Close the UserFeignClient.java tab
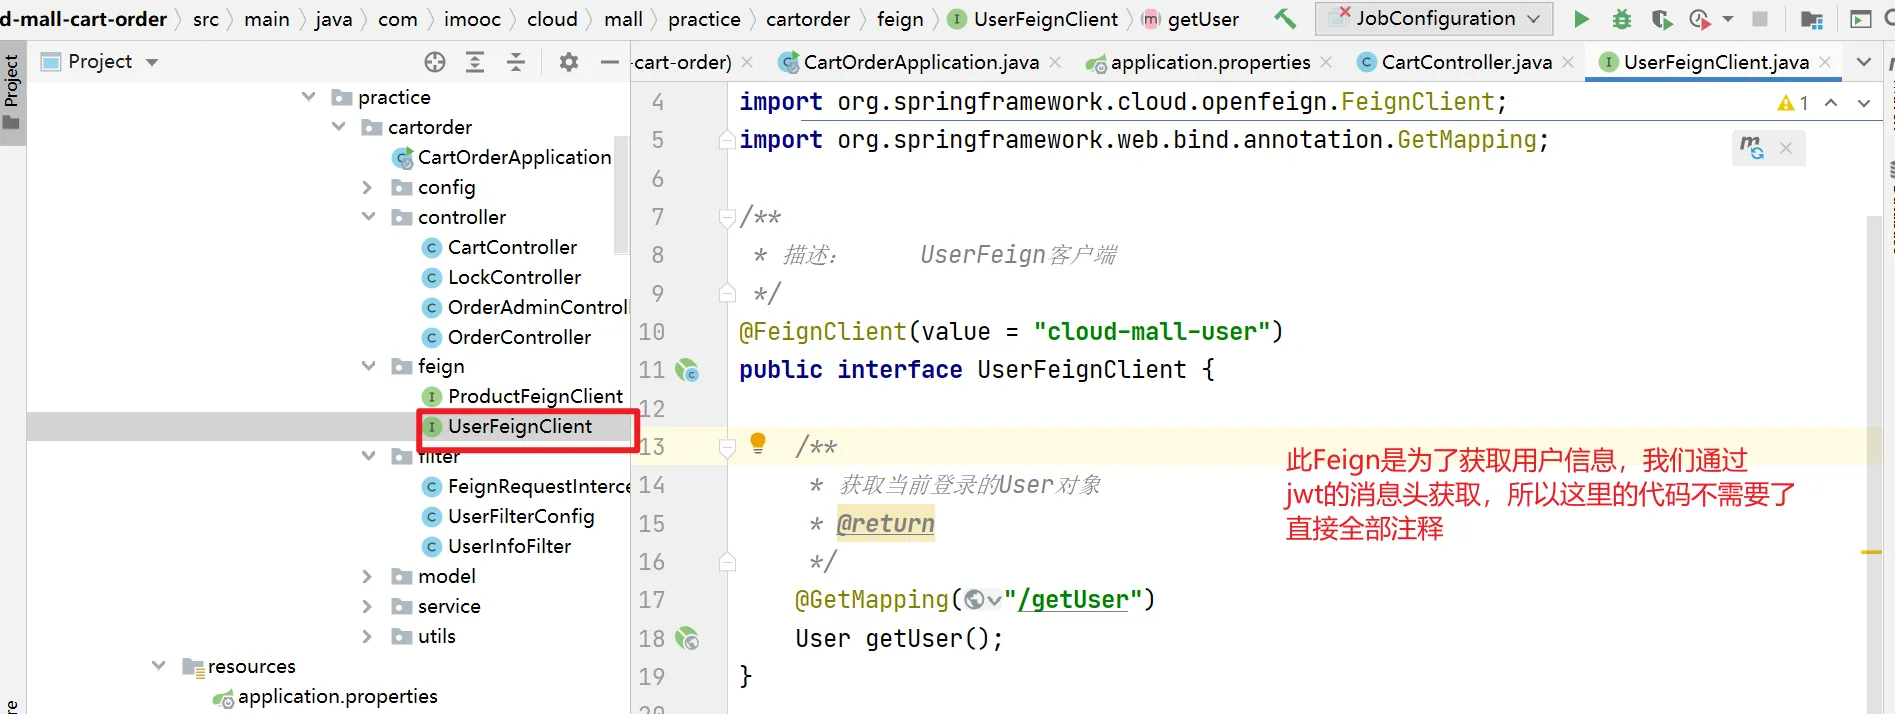The image size is (1895, 714). coord(1825,62)
